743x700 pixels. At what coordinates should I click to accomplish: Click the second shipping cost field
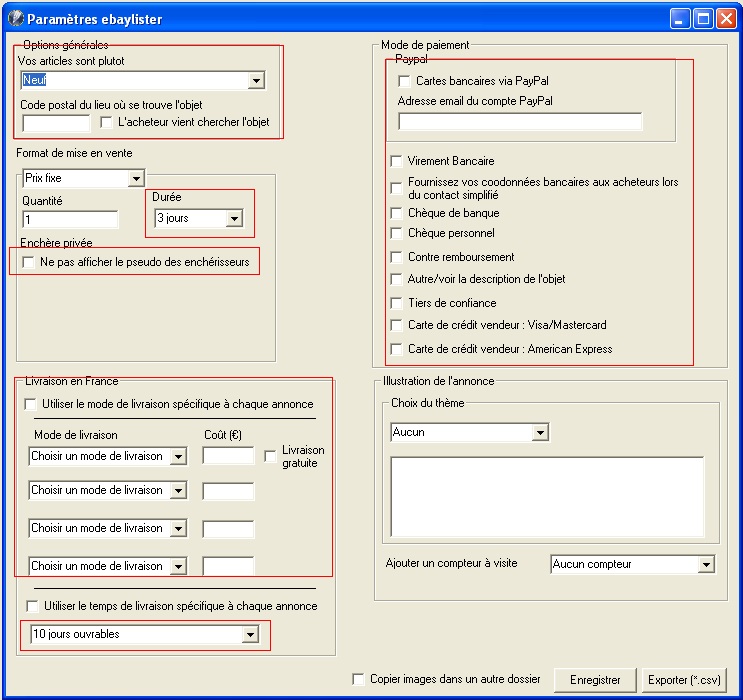228,491
